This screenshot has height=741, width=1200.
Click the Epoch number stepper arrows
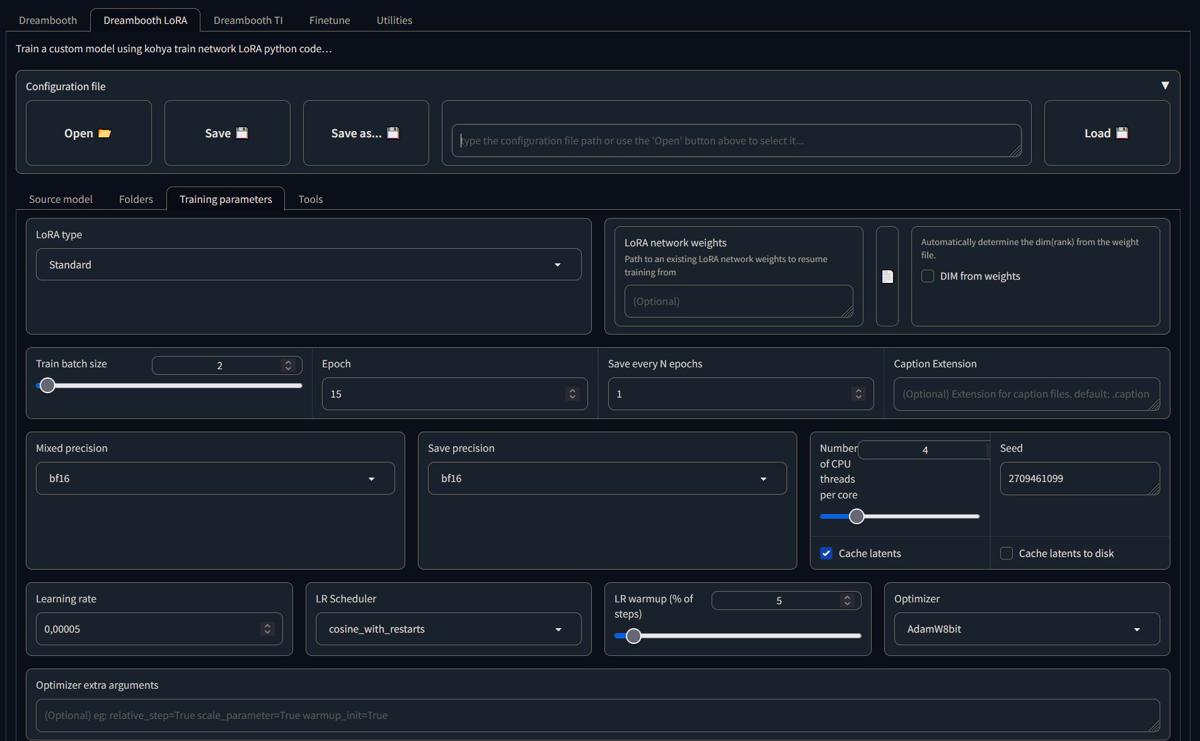[x=572, y=394]
